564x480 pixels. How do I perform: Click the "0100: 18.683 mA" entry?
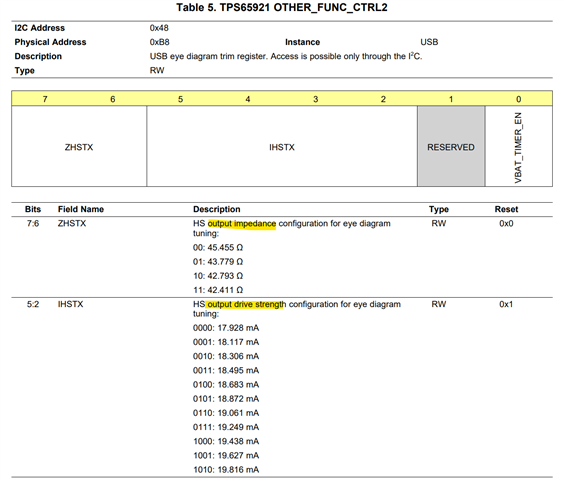(226, 385)
